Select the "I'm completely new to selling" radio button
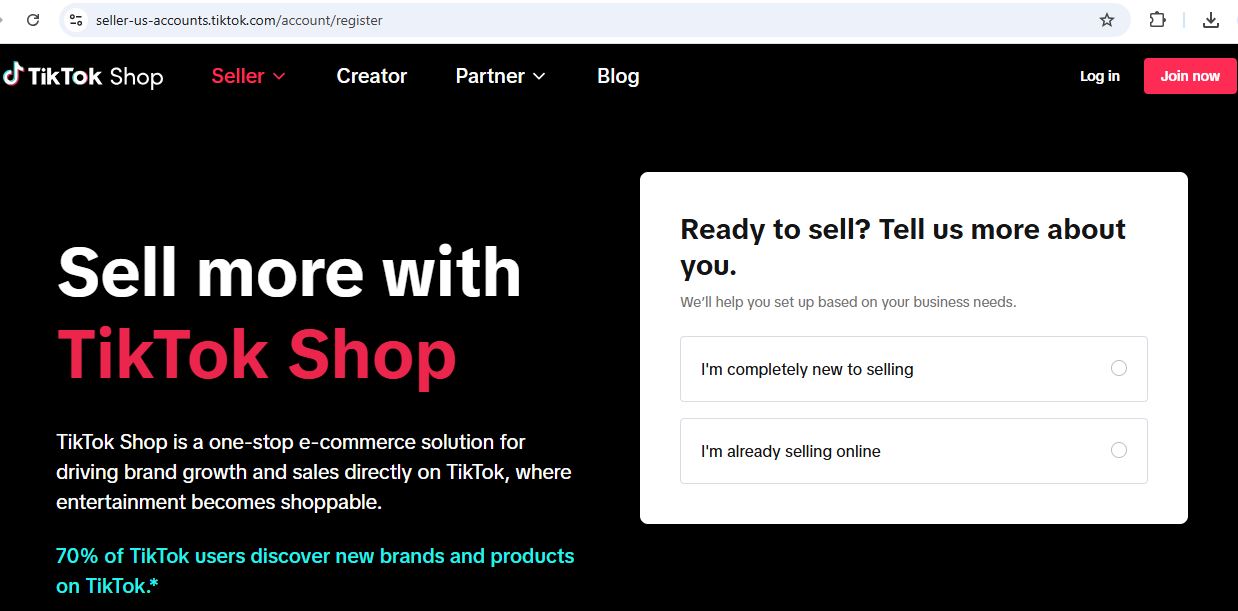This screenshot has height=611, width=1238. [1119, 368]
